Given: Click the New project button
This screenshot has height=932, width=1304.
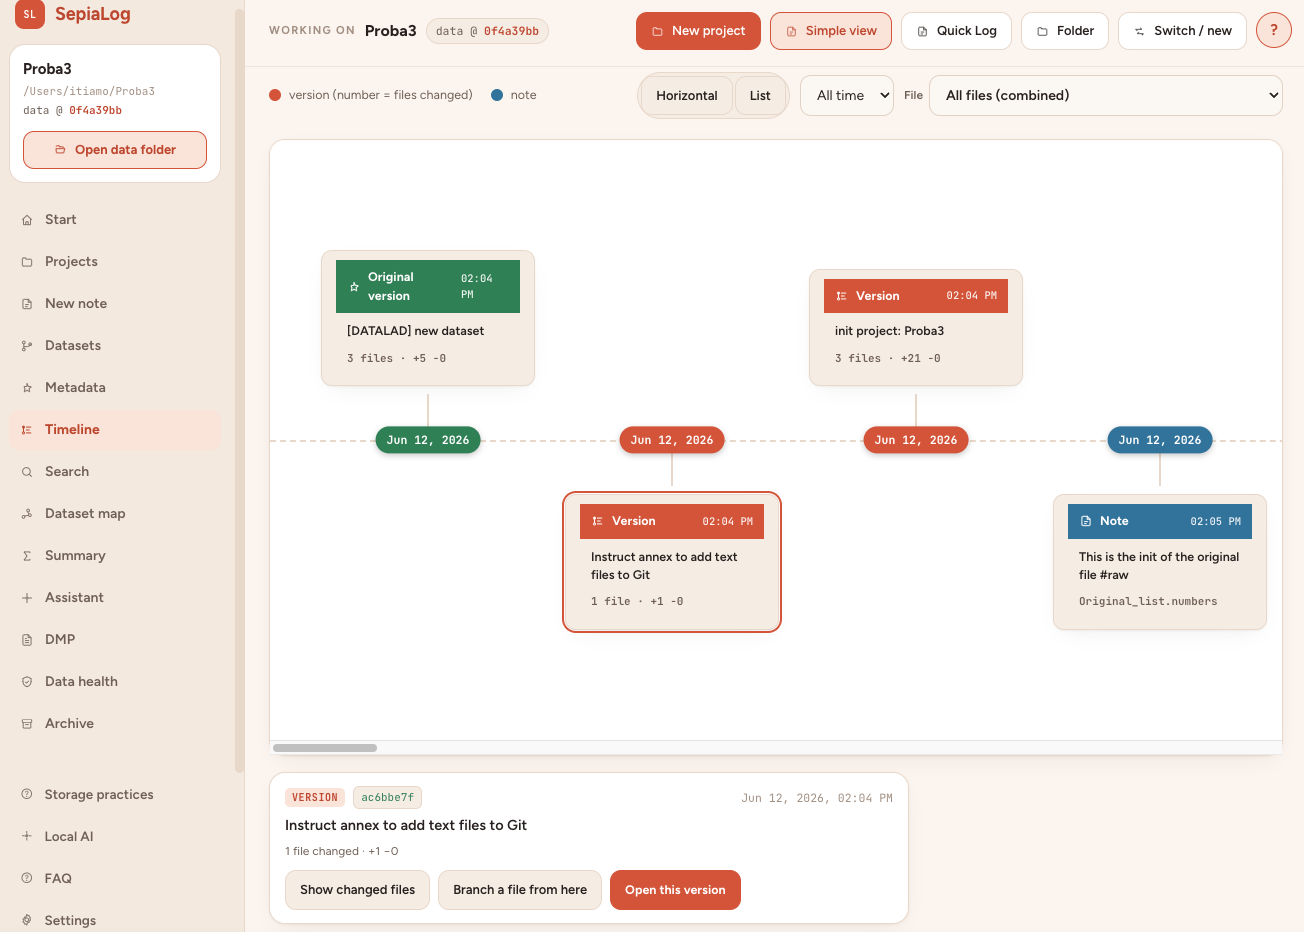Looking at the screenshot, I should [698, 31].
